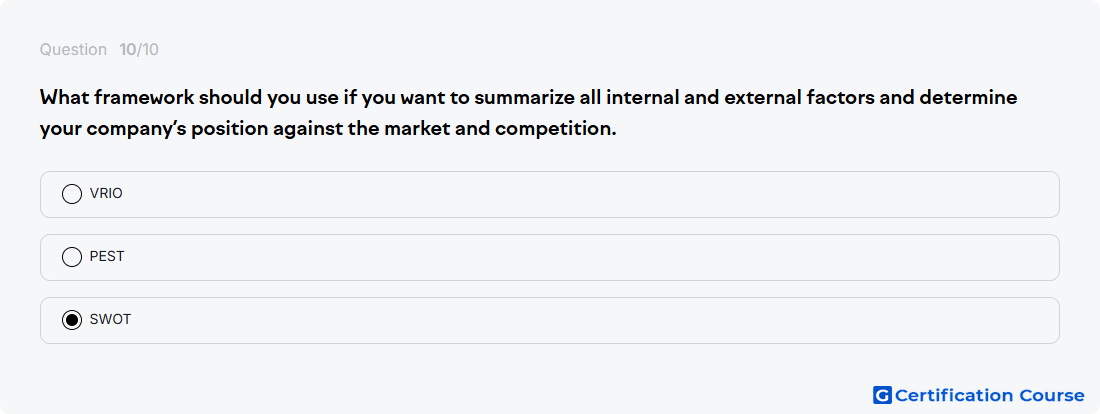Select the PEST radio button

(72, 257)
